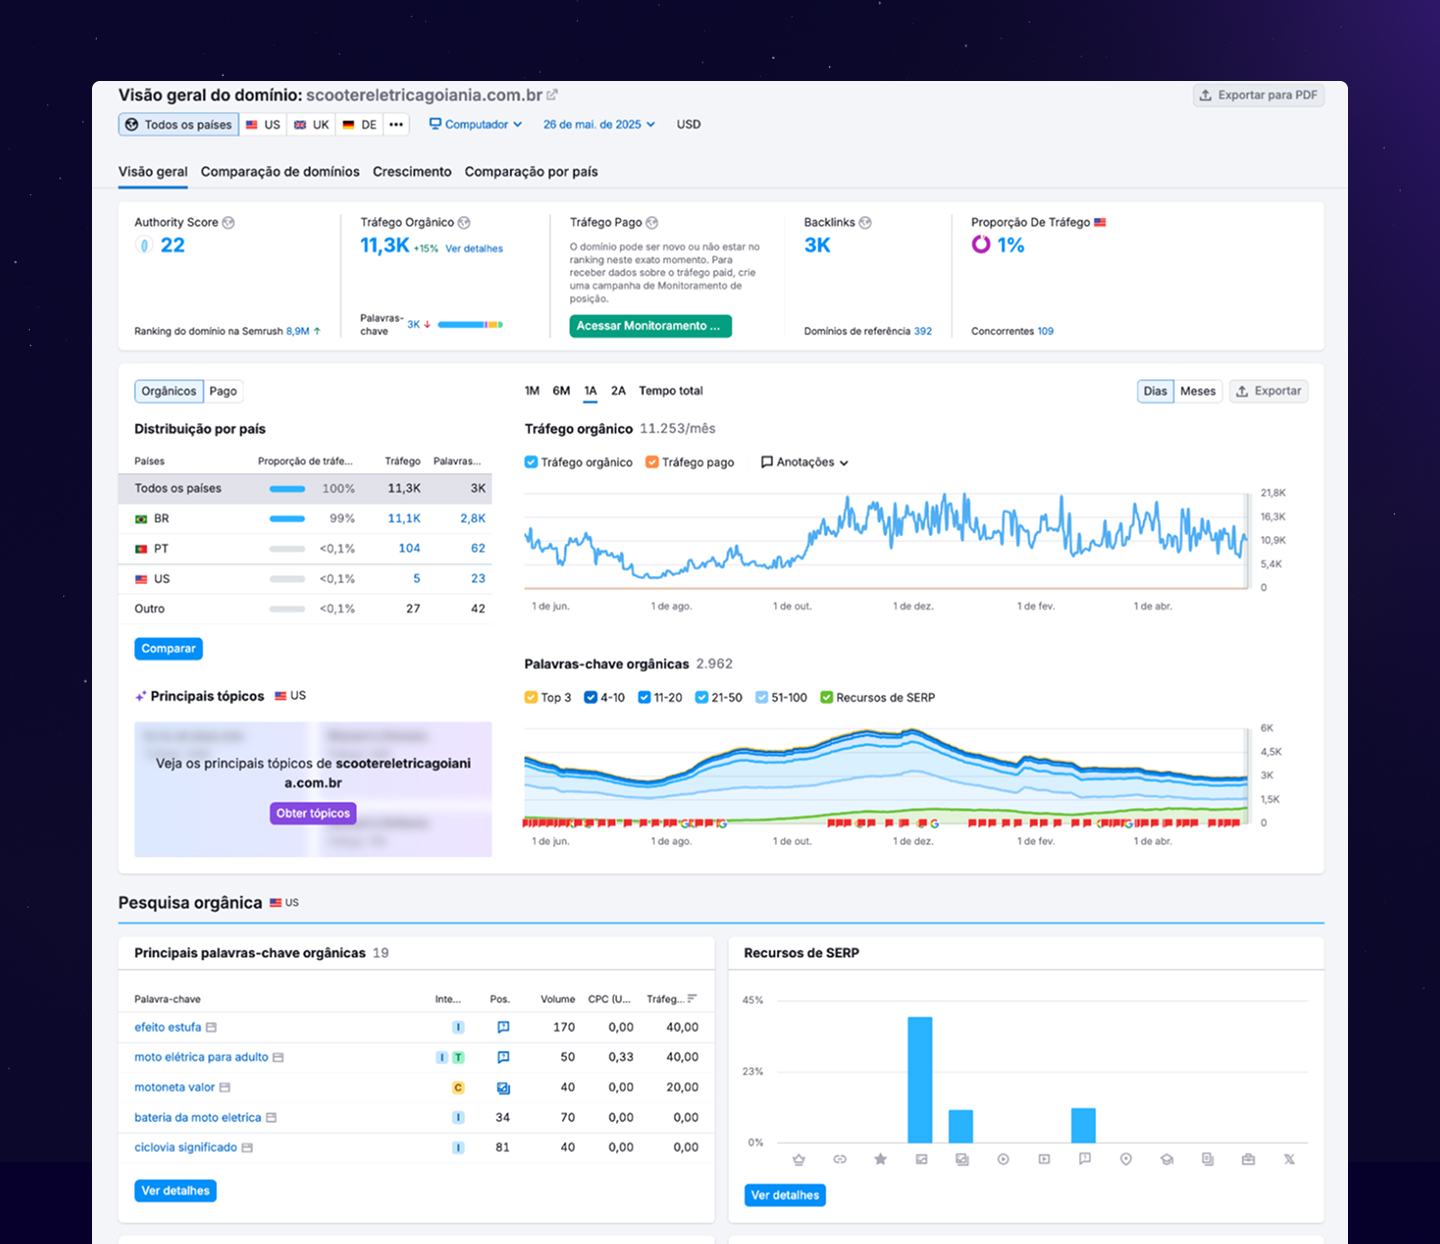Open the Crescimento tab
Screen dimensions: 1440x1244
pyautogui.click(x=412, y=172)
